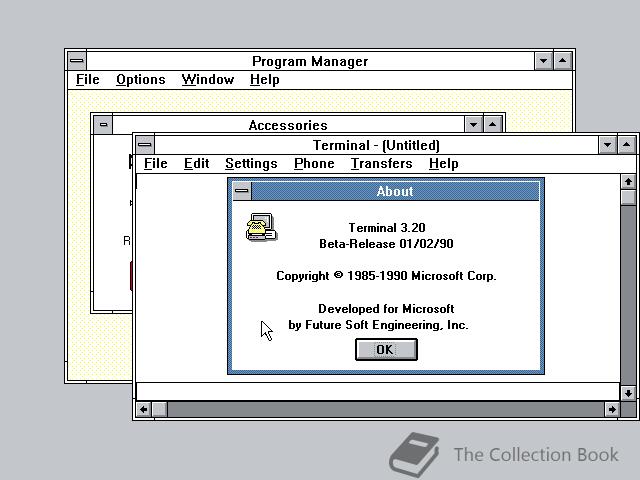Open the Phone menu in Terminal
The width and height of the screenshot is (640, 480).
[314, 164]
